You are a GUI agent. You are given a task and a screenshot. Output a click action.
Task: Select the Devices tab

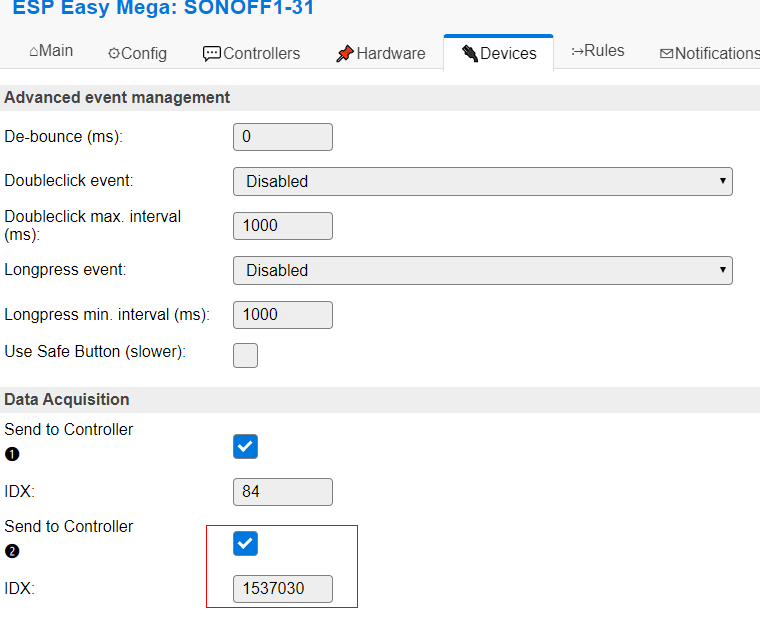(499, 53)
